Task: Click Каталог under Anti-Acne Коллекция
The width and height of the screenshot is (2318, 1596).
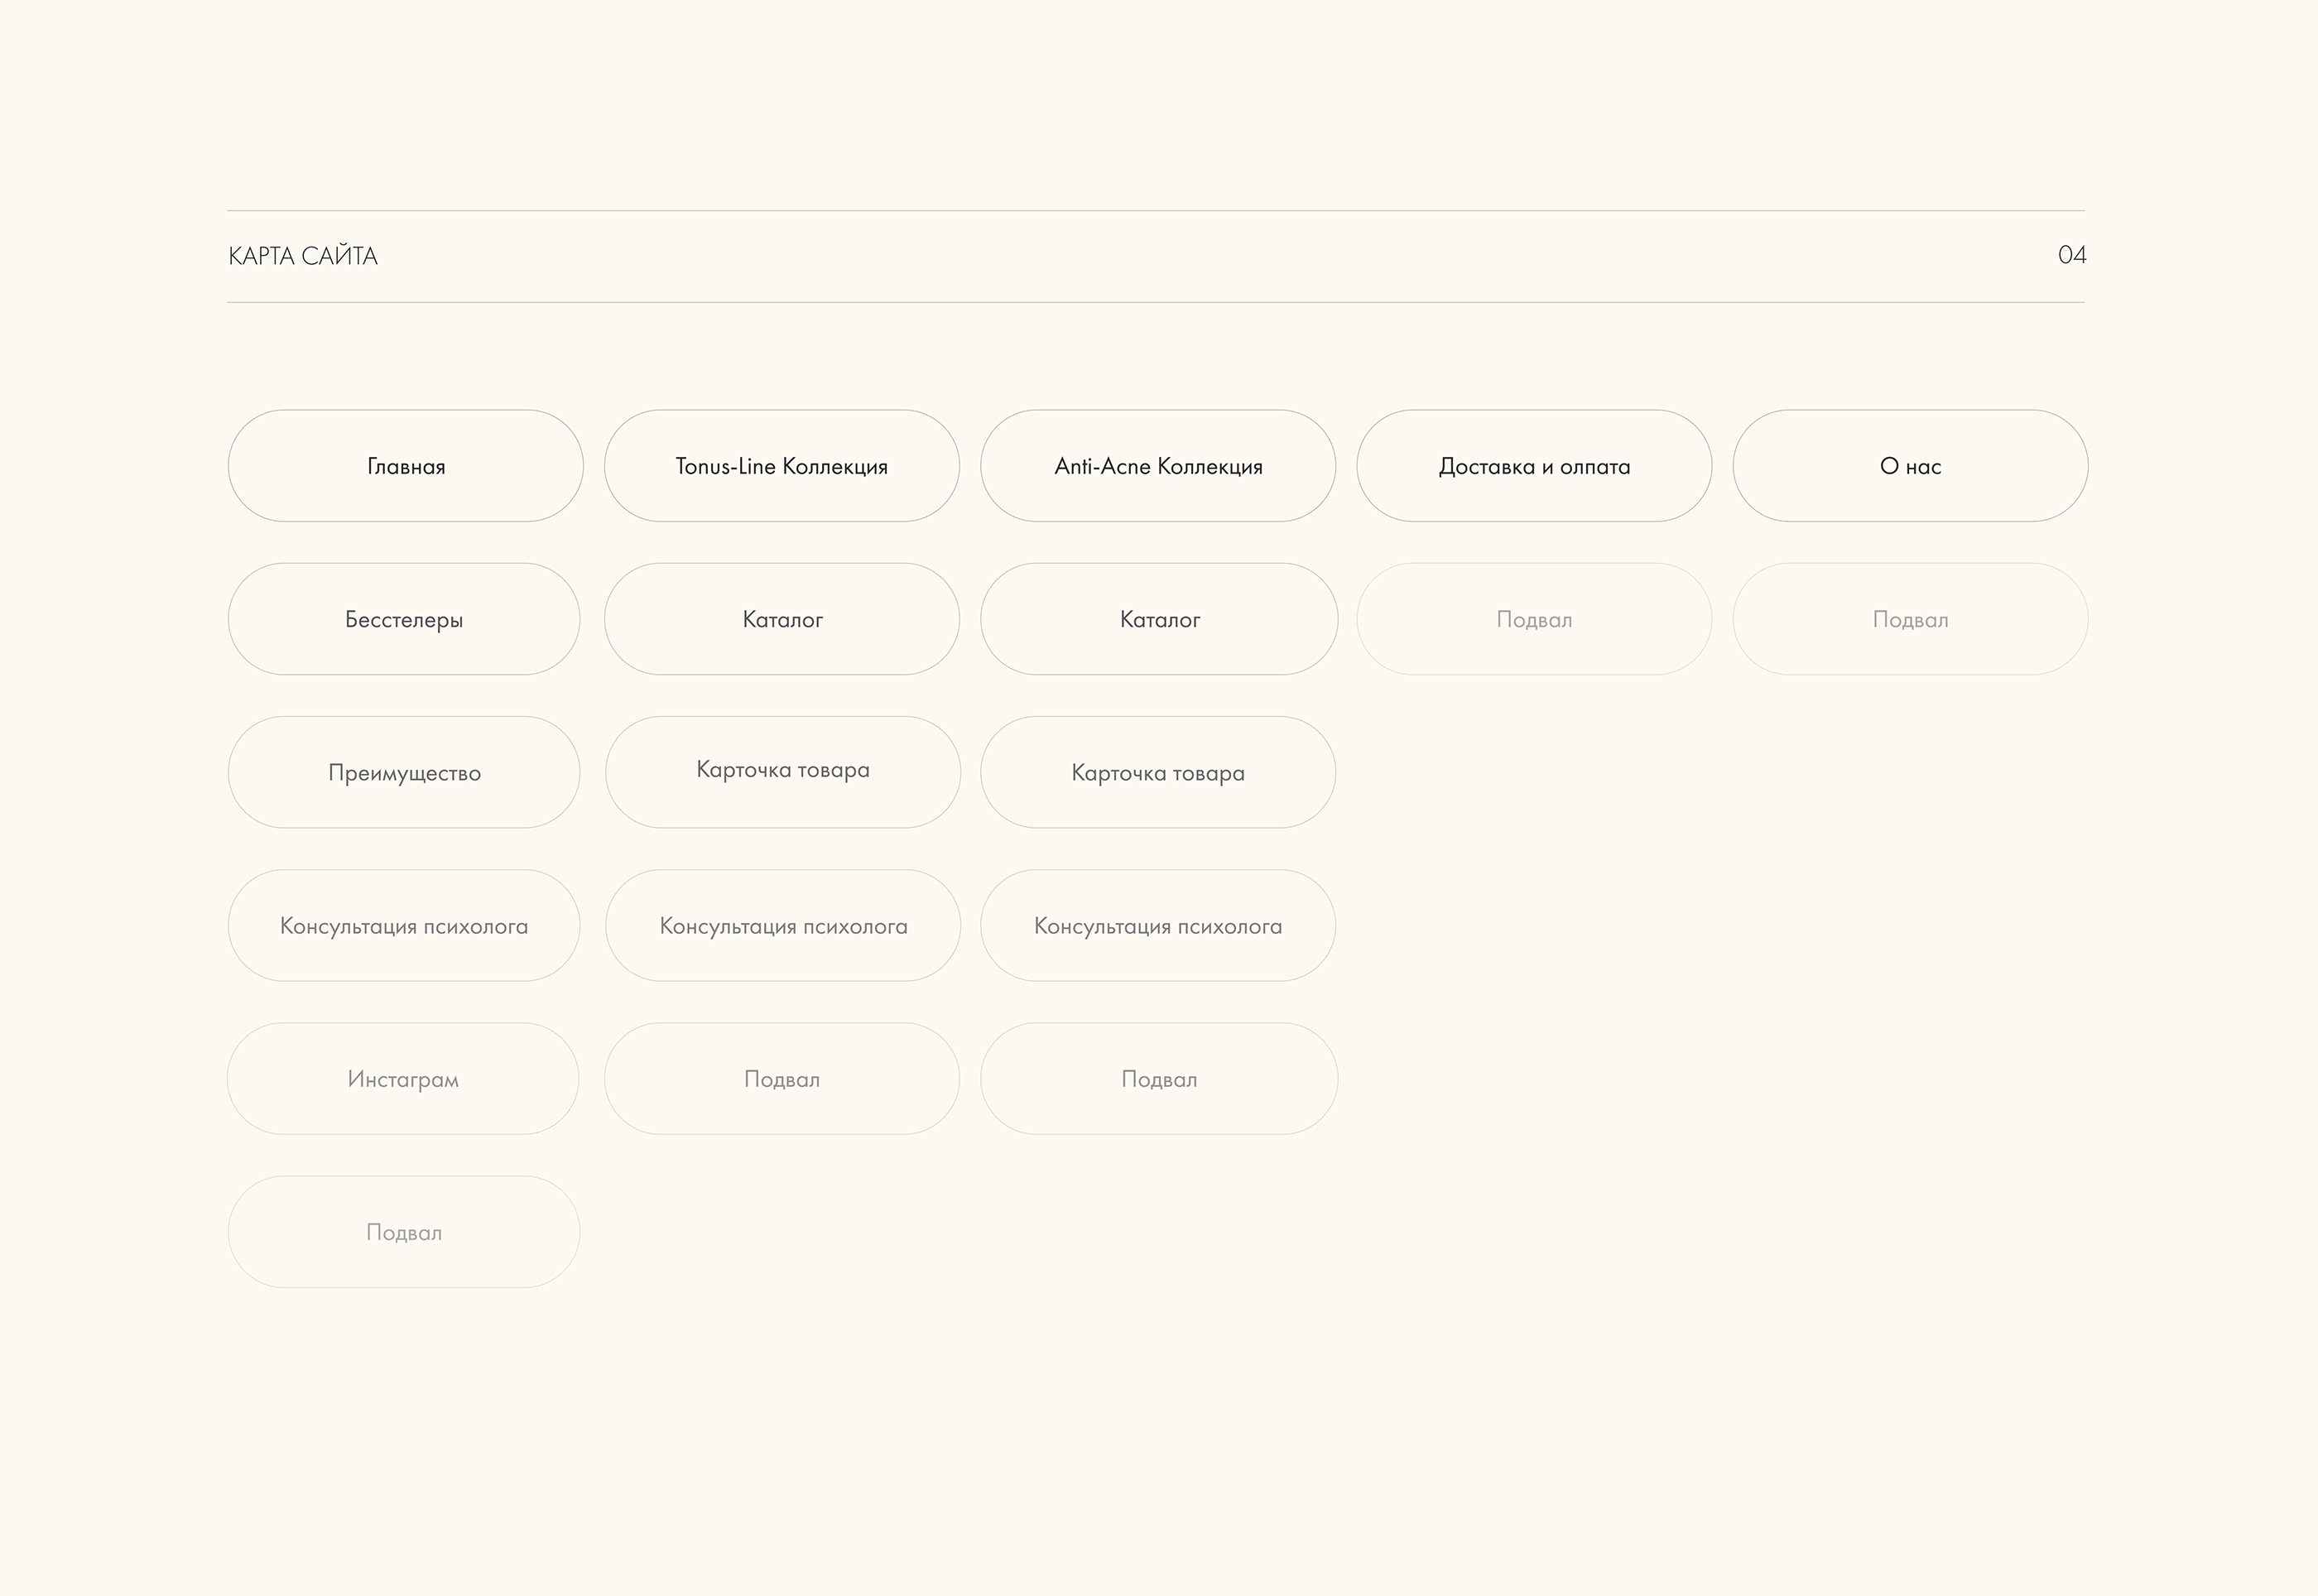Action: tap(1158, 619)
